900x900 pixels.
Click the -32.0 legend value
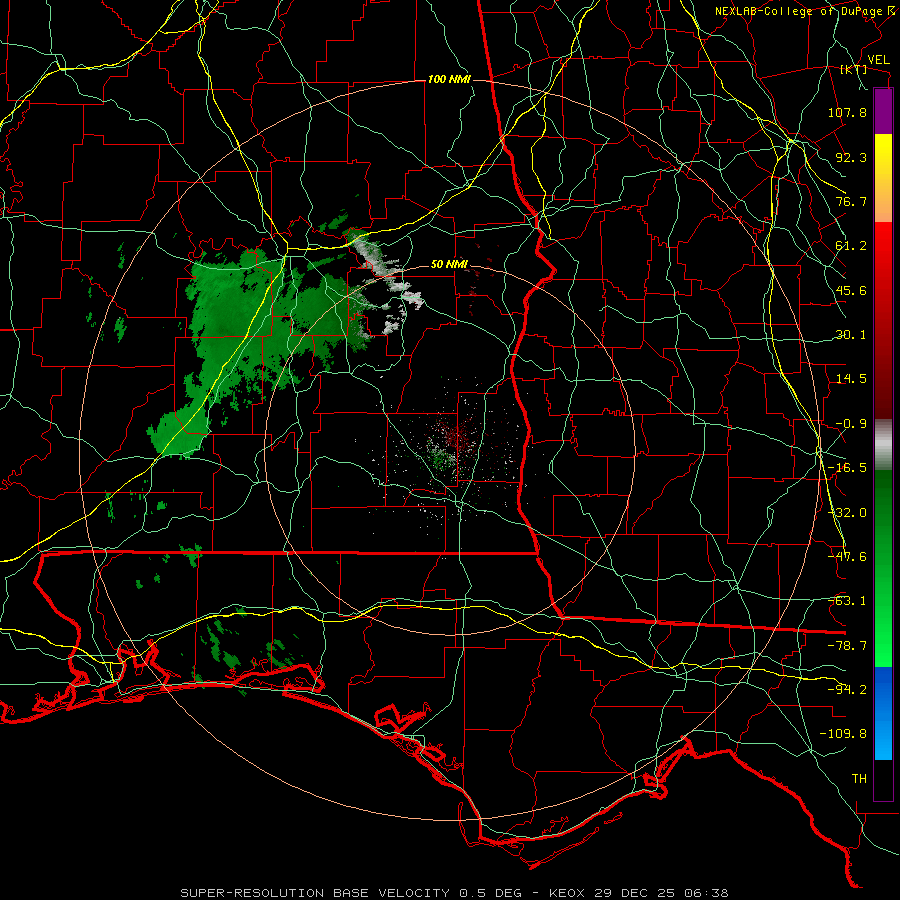tap(847, 513)
